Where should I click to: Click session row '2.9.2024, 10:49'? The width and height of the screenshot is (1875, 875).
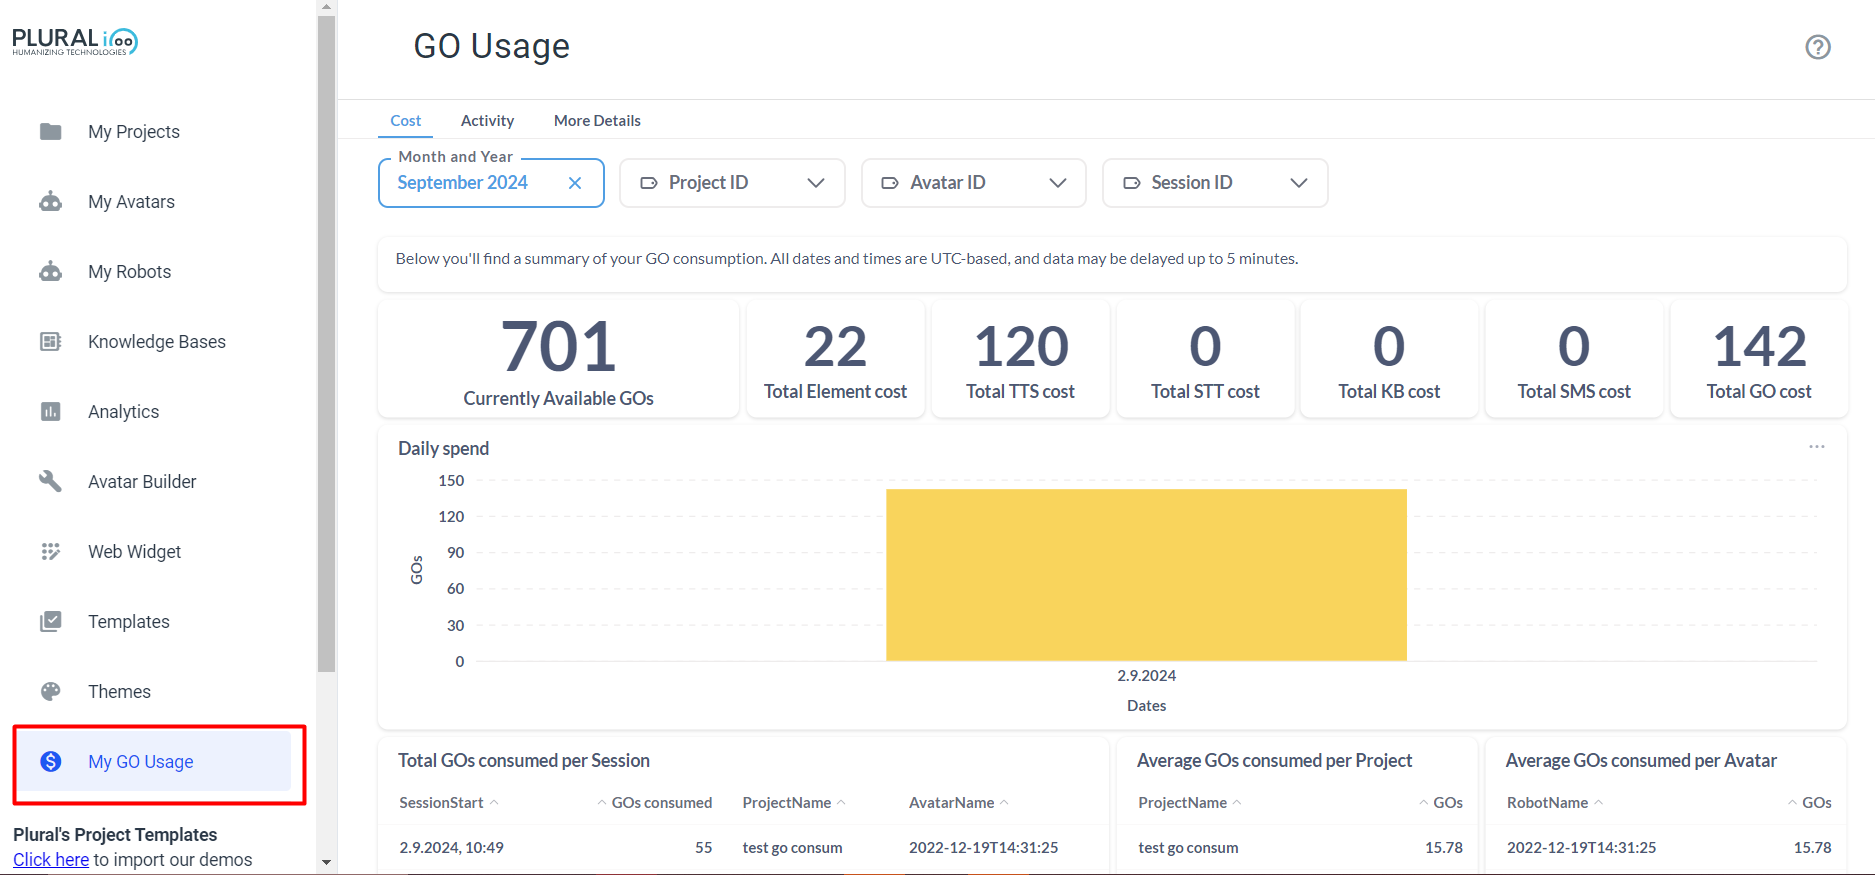(742, 848)
